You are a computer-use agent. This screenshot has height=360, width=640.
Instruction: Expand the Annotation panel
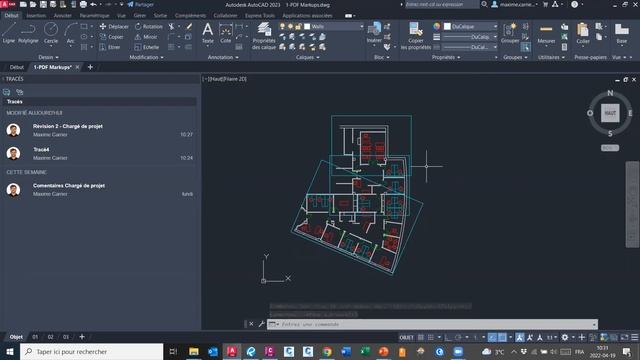223,57
